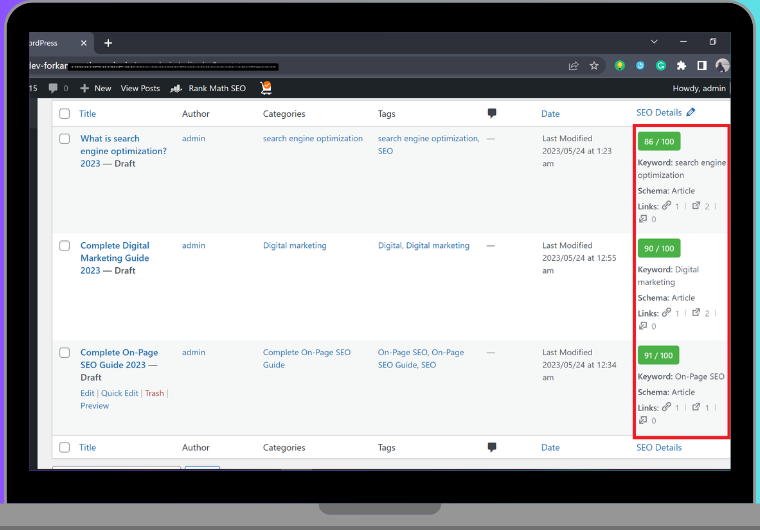Open a new browser tab with plus
The height and width of the screenshot is (530, 760).
pos(108,43)
